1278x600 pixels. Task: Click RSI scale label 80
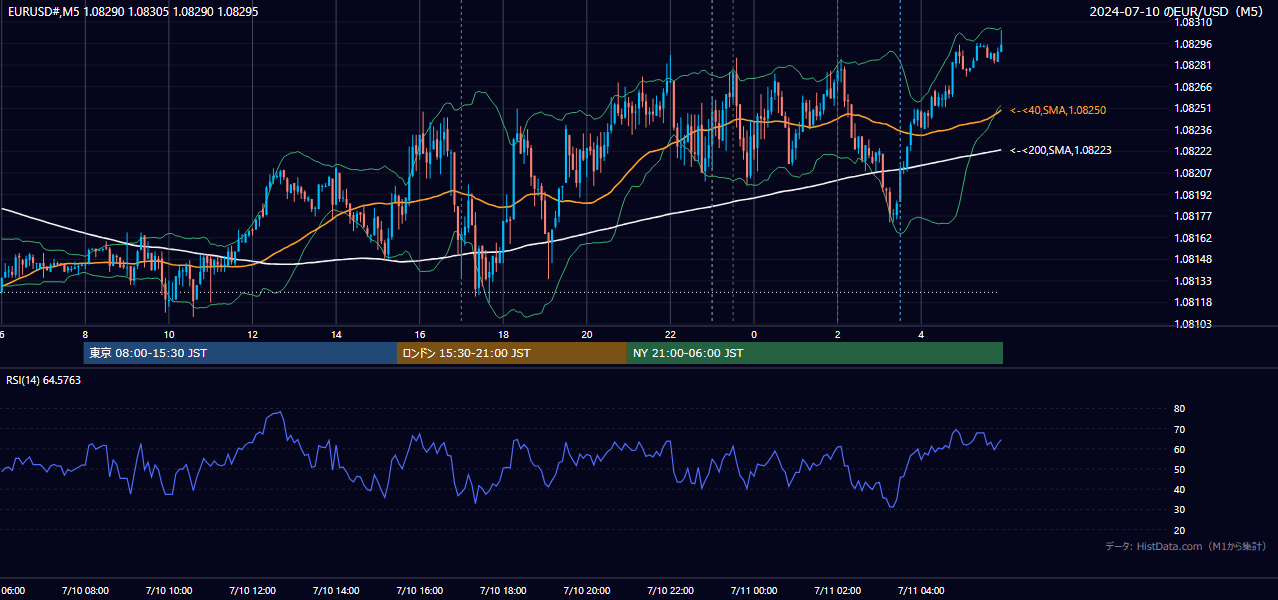click(x=1179, y=409)
